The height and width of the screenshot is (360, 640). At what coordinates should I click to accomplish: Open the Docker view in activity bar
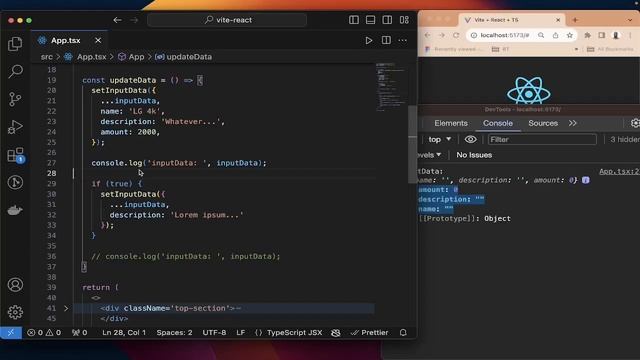click(15, 210)
